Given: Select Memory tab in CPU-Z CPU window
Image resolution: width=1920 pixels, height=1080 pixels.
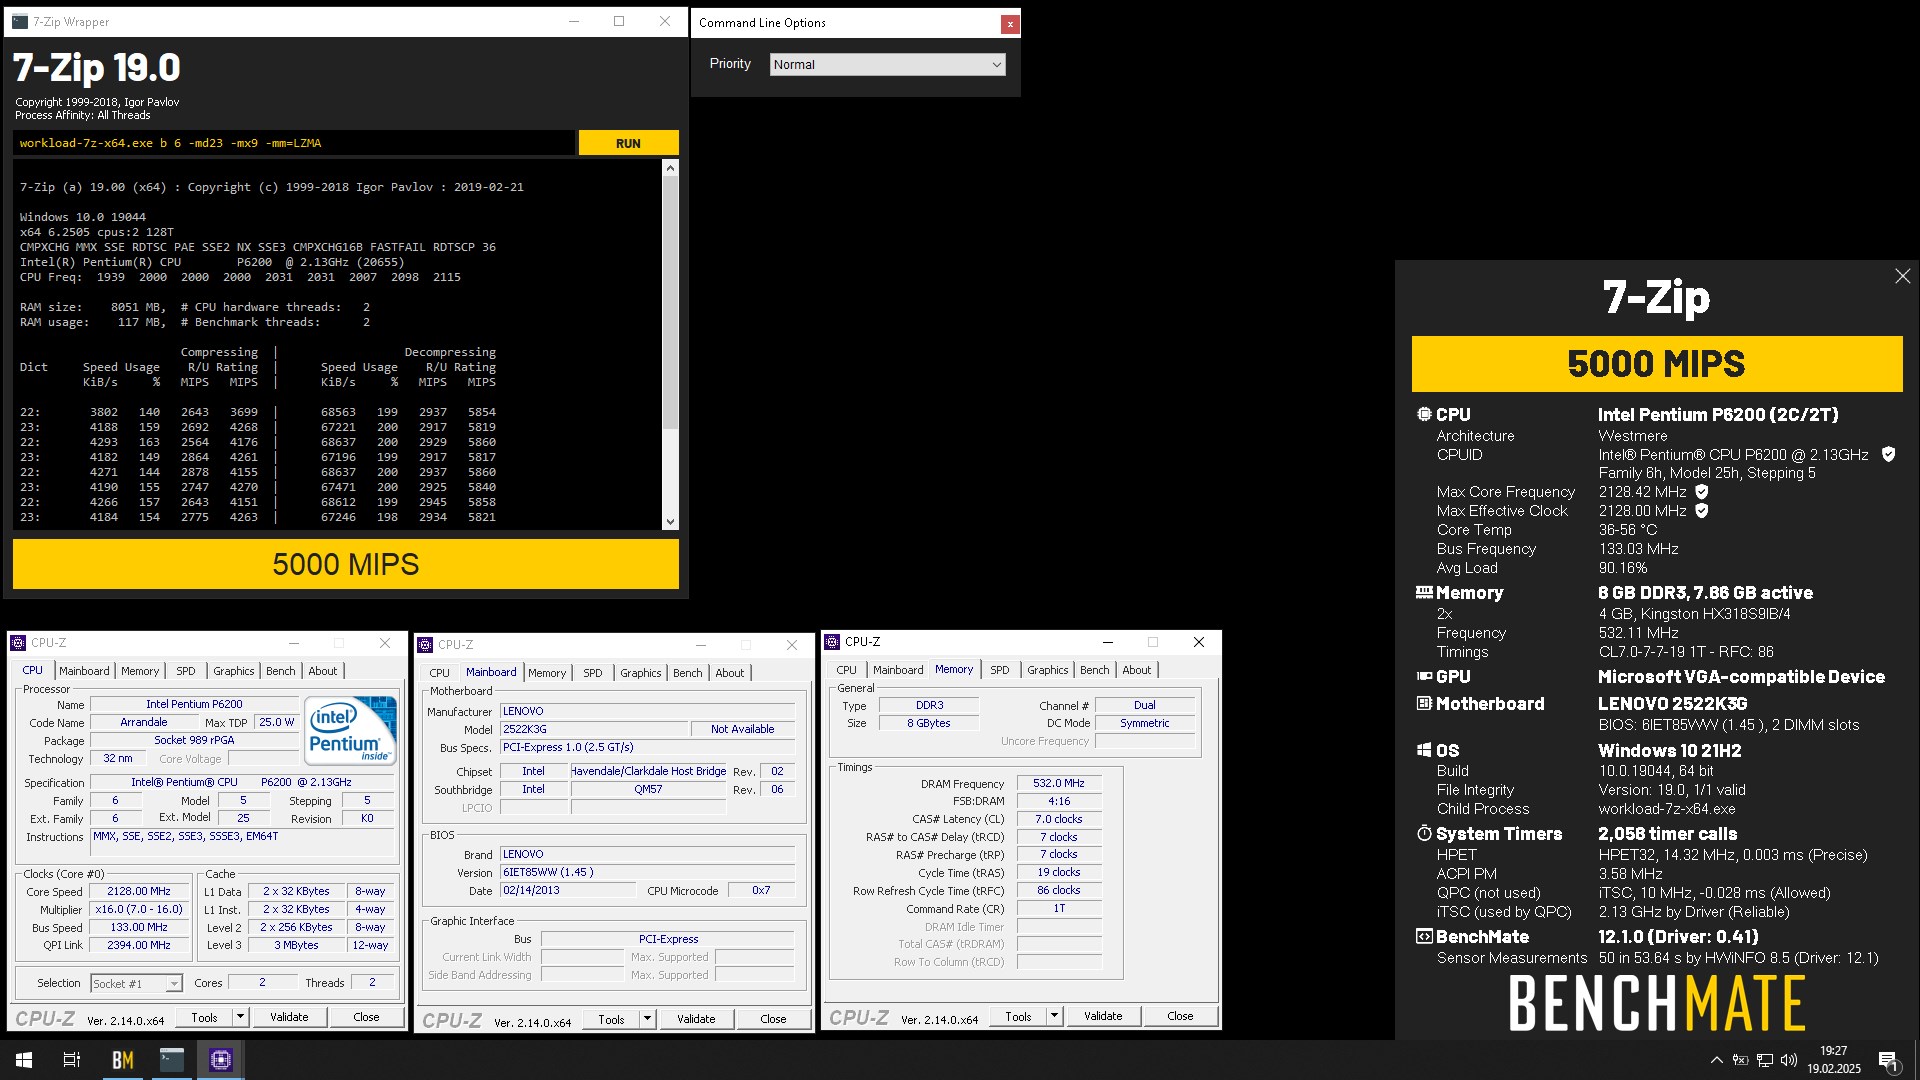Looking at the screenshot, I should coord(140,671).
